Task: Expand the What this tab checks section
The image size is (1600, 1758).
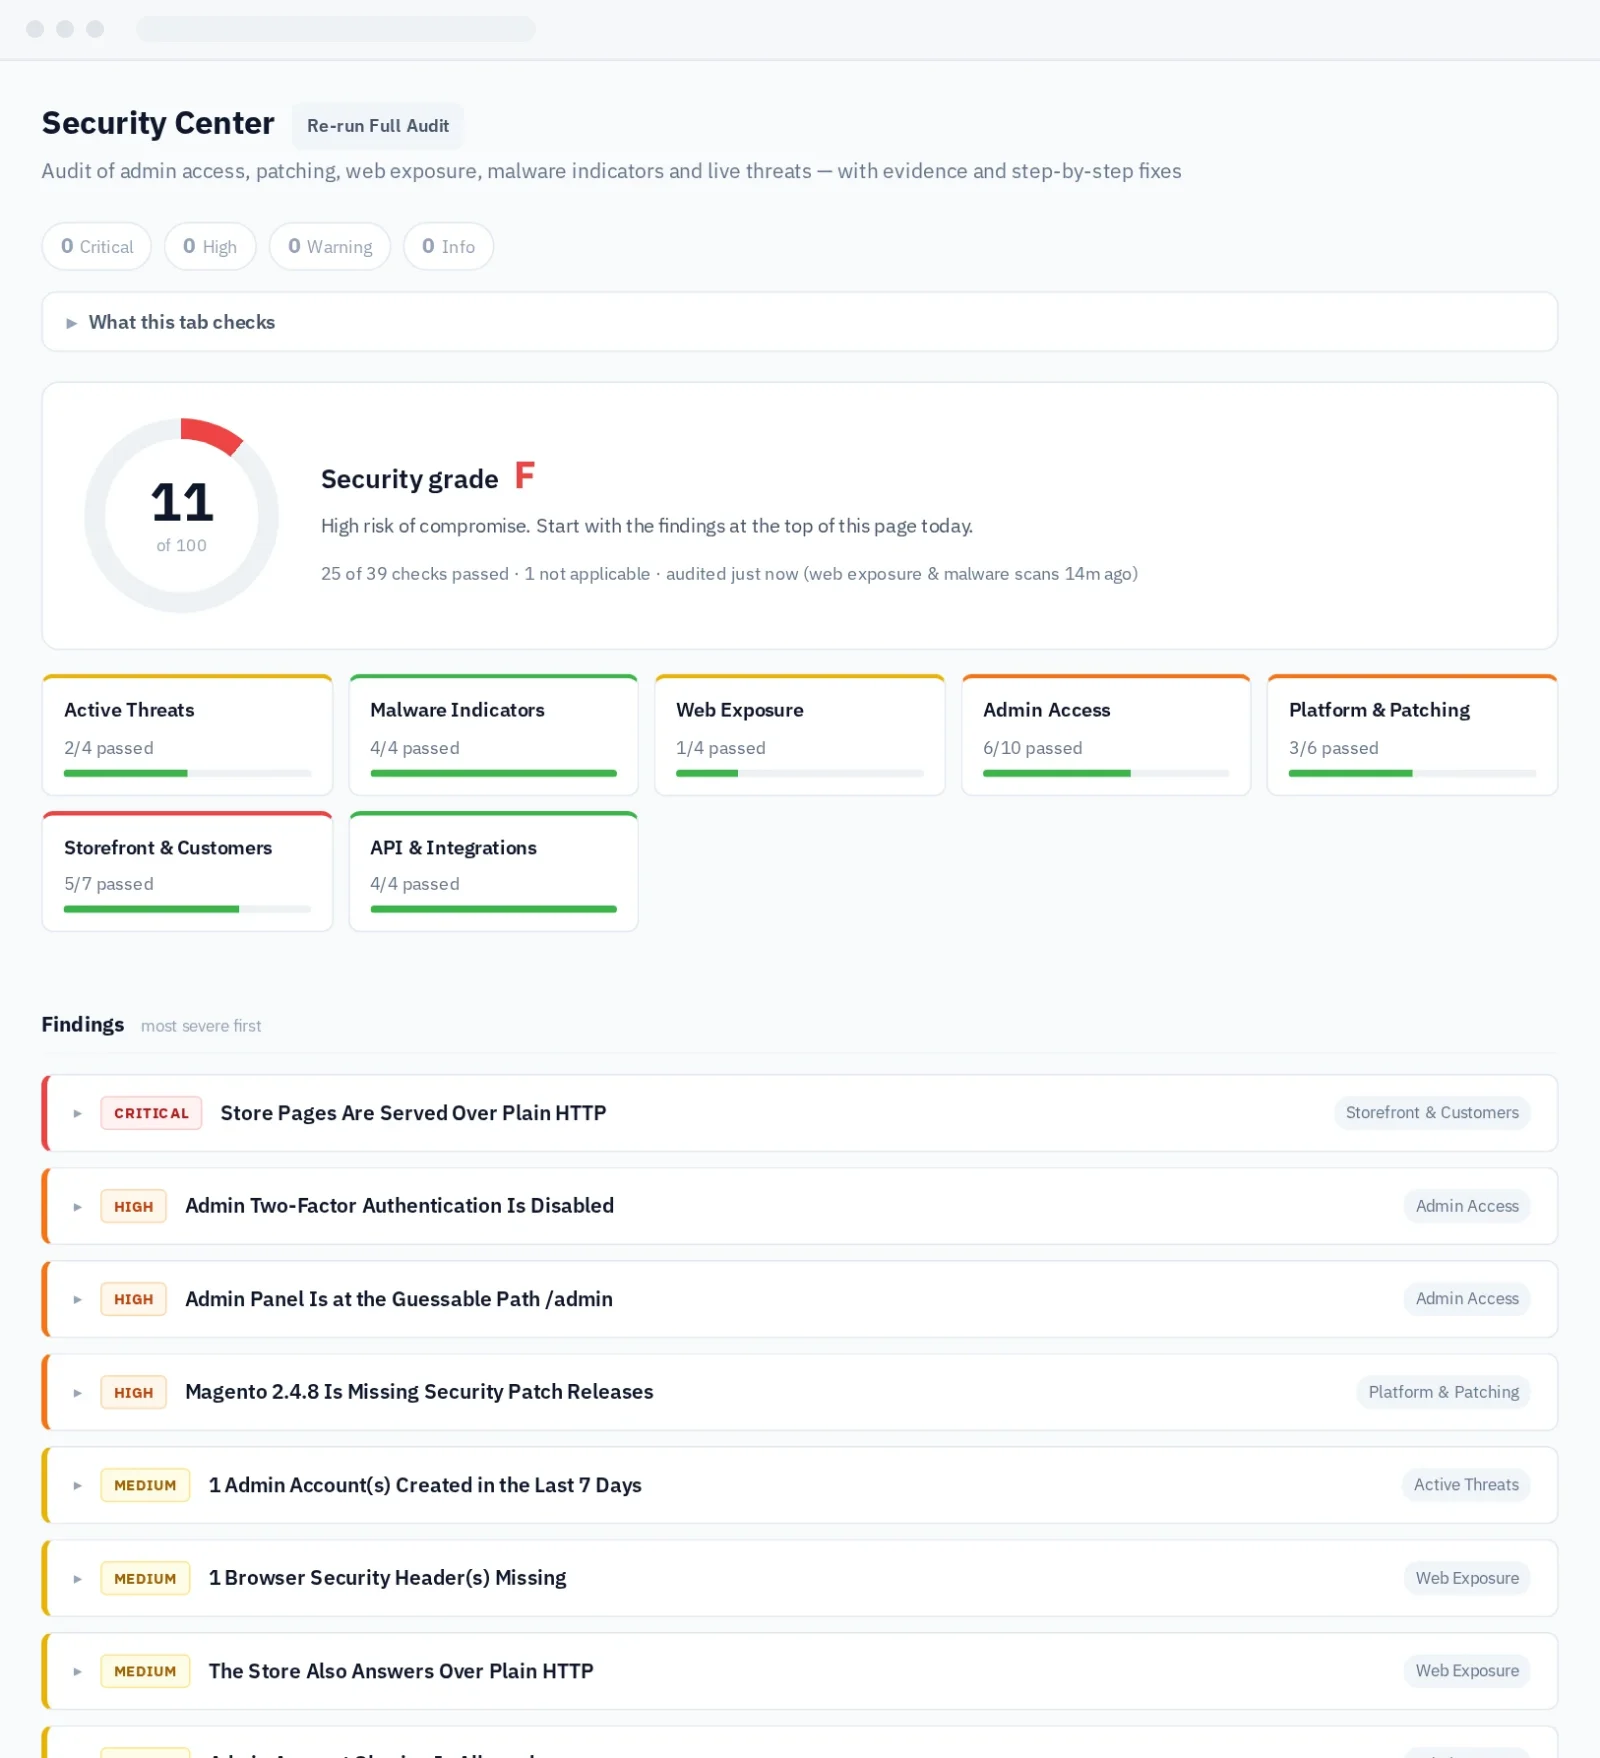Action: [x=799, y=322]
